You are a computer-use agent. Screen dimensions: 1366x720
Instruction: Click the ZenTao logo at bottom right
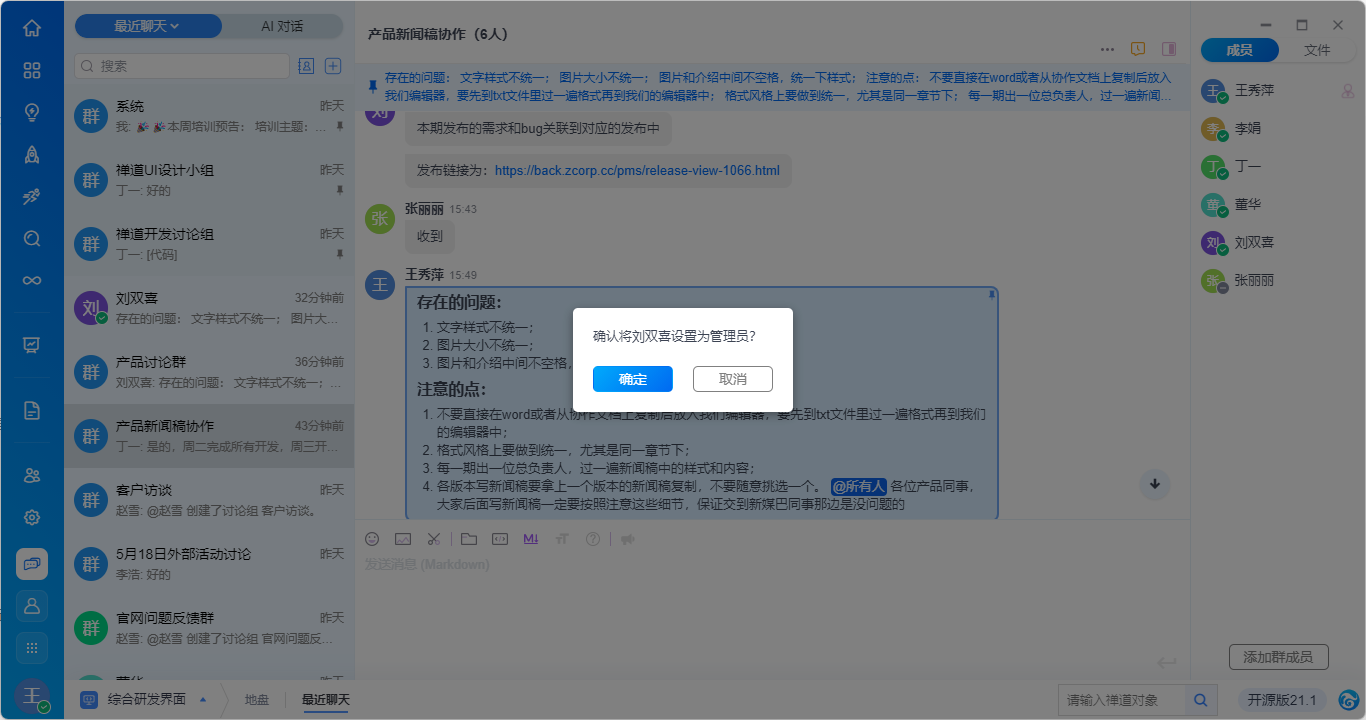1348,700
